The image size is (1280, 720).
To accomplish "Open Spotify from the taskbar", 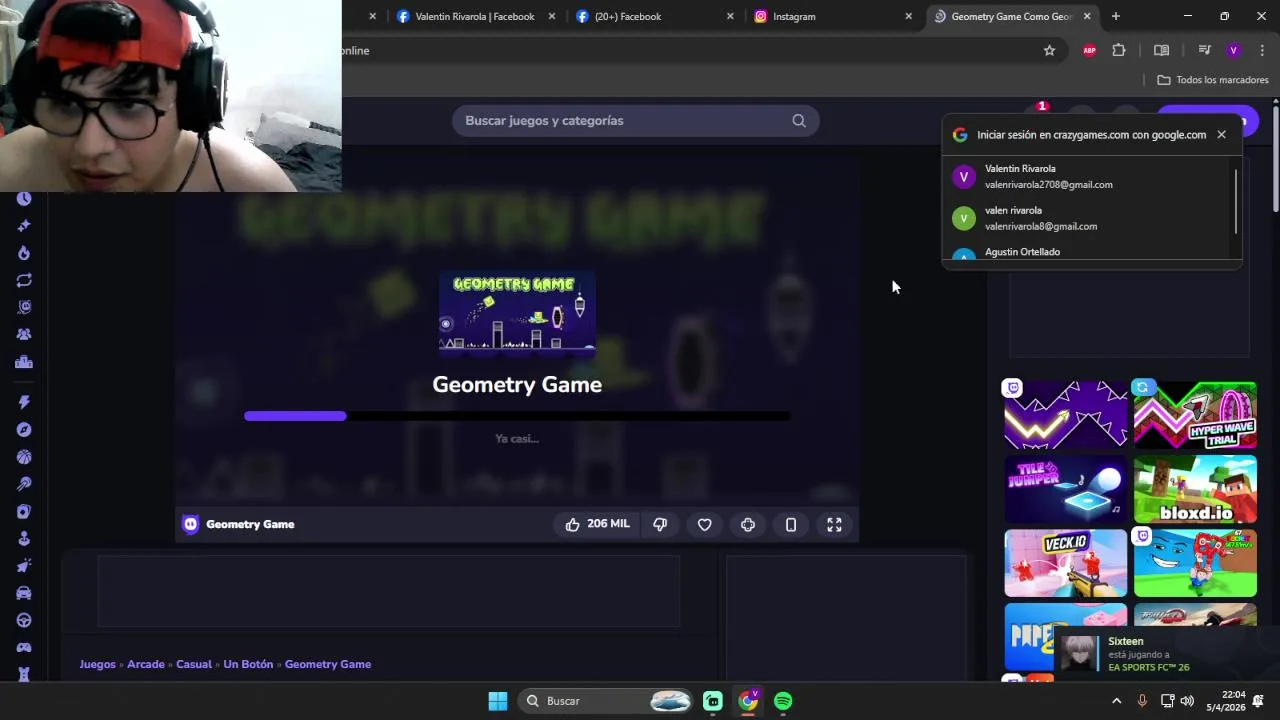I will 783,701.
